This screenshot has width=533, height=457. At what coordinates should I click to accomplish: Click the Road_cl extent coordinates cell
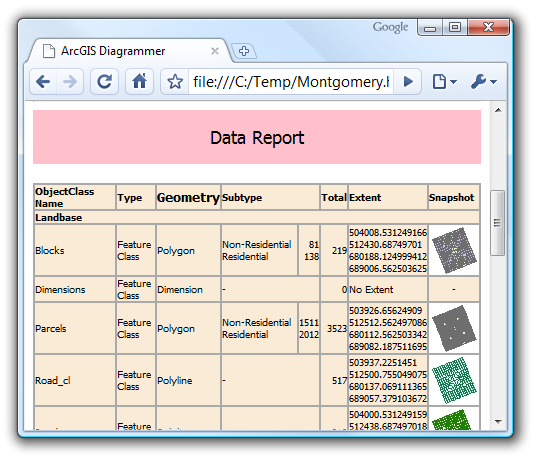[x=388, y=380]
